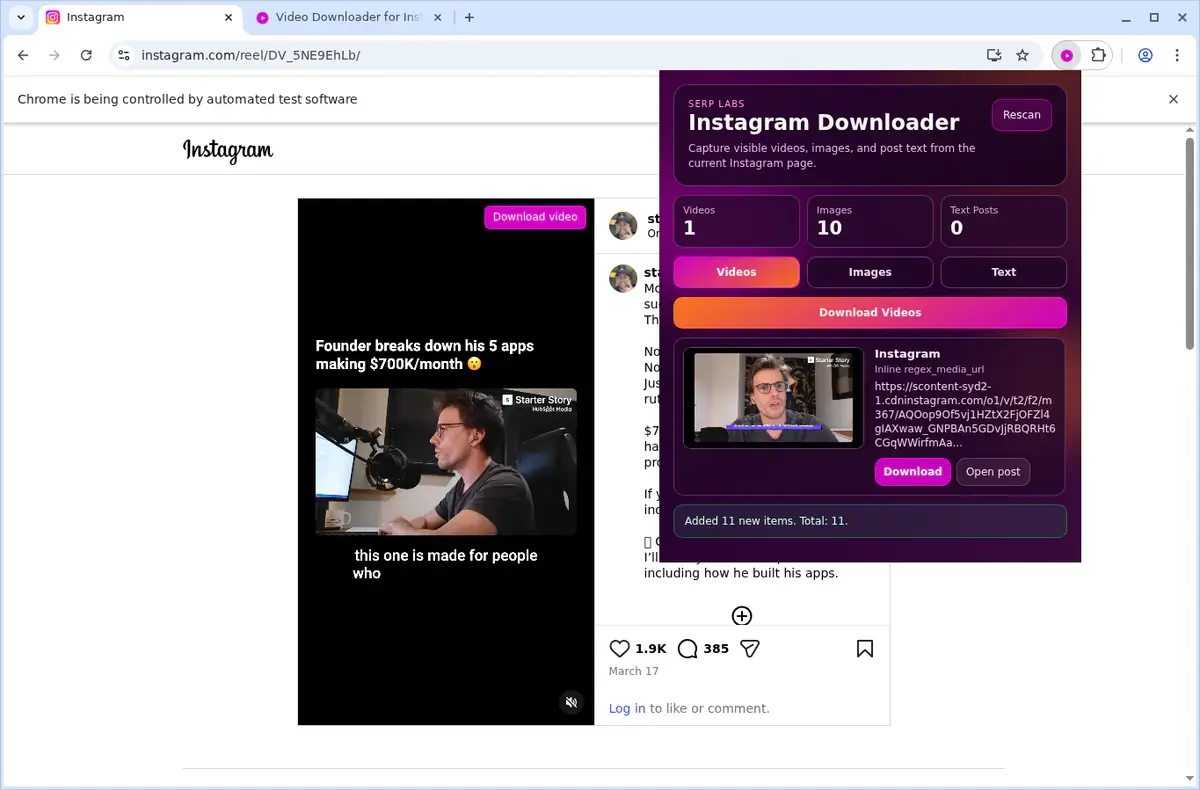1200x790 pixels.
Task: Share the post with paper plane icon
Action: (x=750, y=648)
